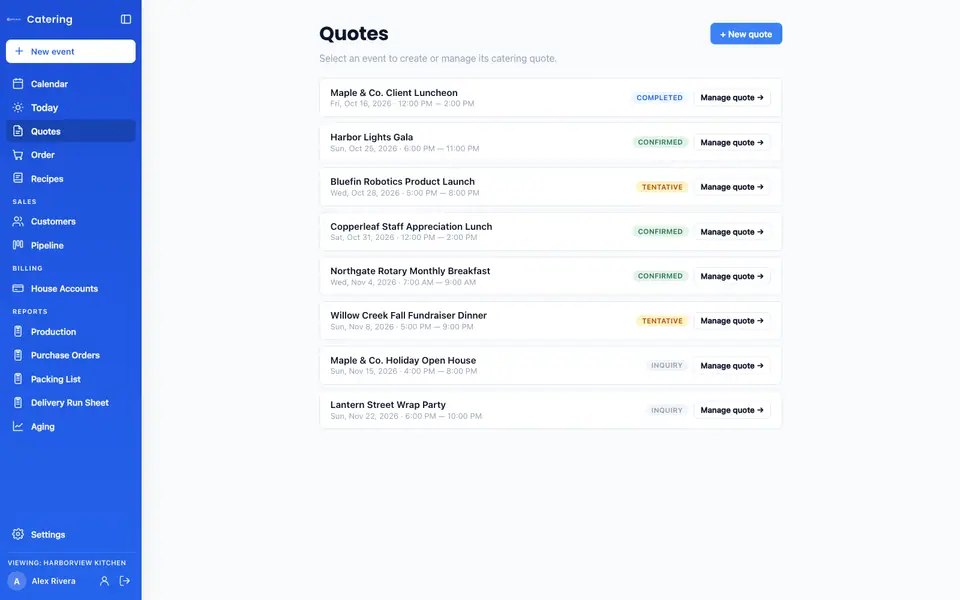960x600 pixels.
Task: Click the Alex Rivera avatar
Action: pyautogui.click(x=17, y=581)
